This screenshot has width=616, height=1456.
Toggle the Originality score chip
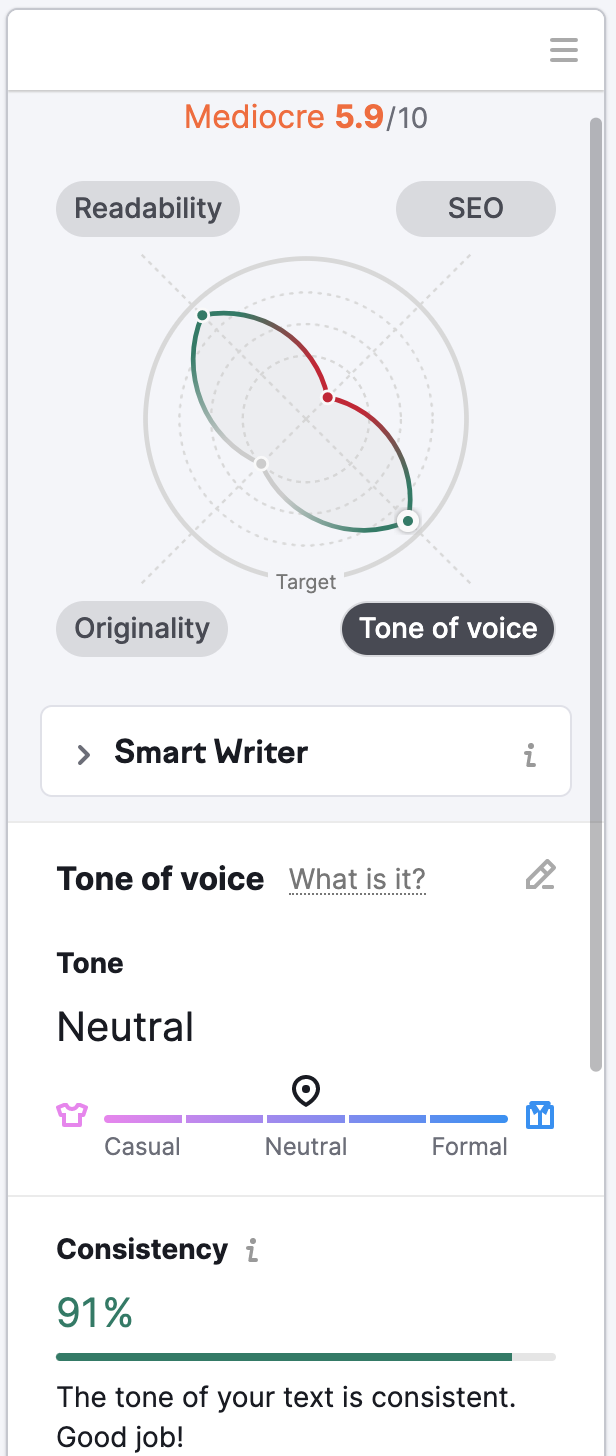(141, 629)
